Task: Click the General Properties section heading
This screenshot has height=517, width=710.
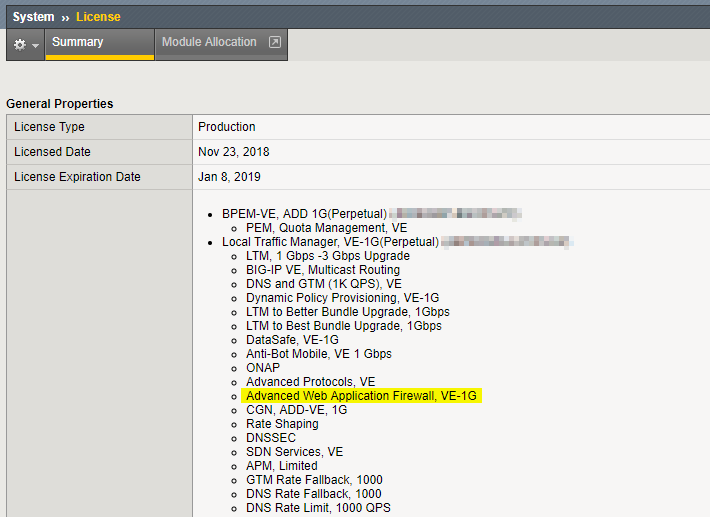Action: 60,104
